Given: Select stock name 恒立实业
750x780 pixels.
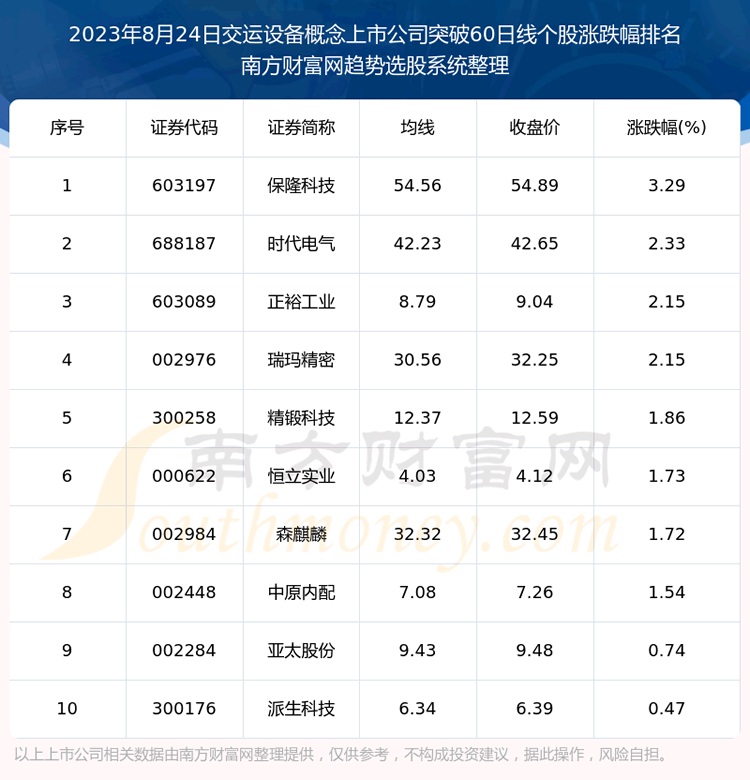Looking at the screenshot, I should click(x=301, y=476).
